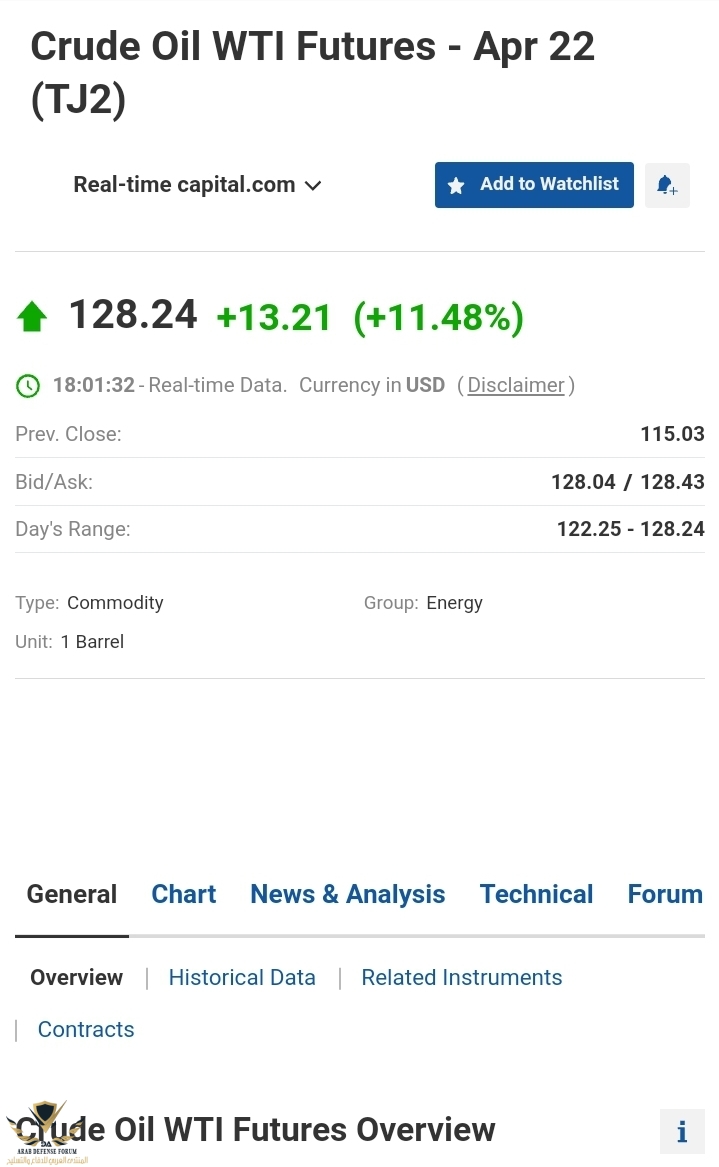
Task: View the Historical Data section
Action: [x=242, y=977]
